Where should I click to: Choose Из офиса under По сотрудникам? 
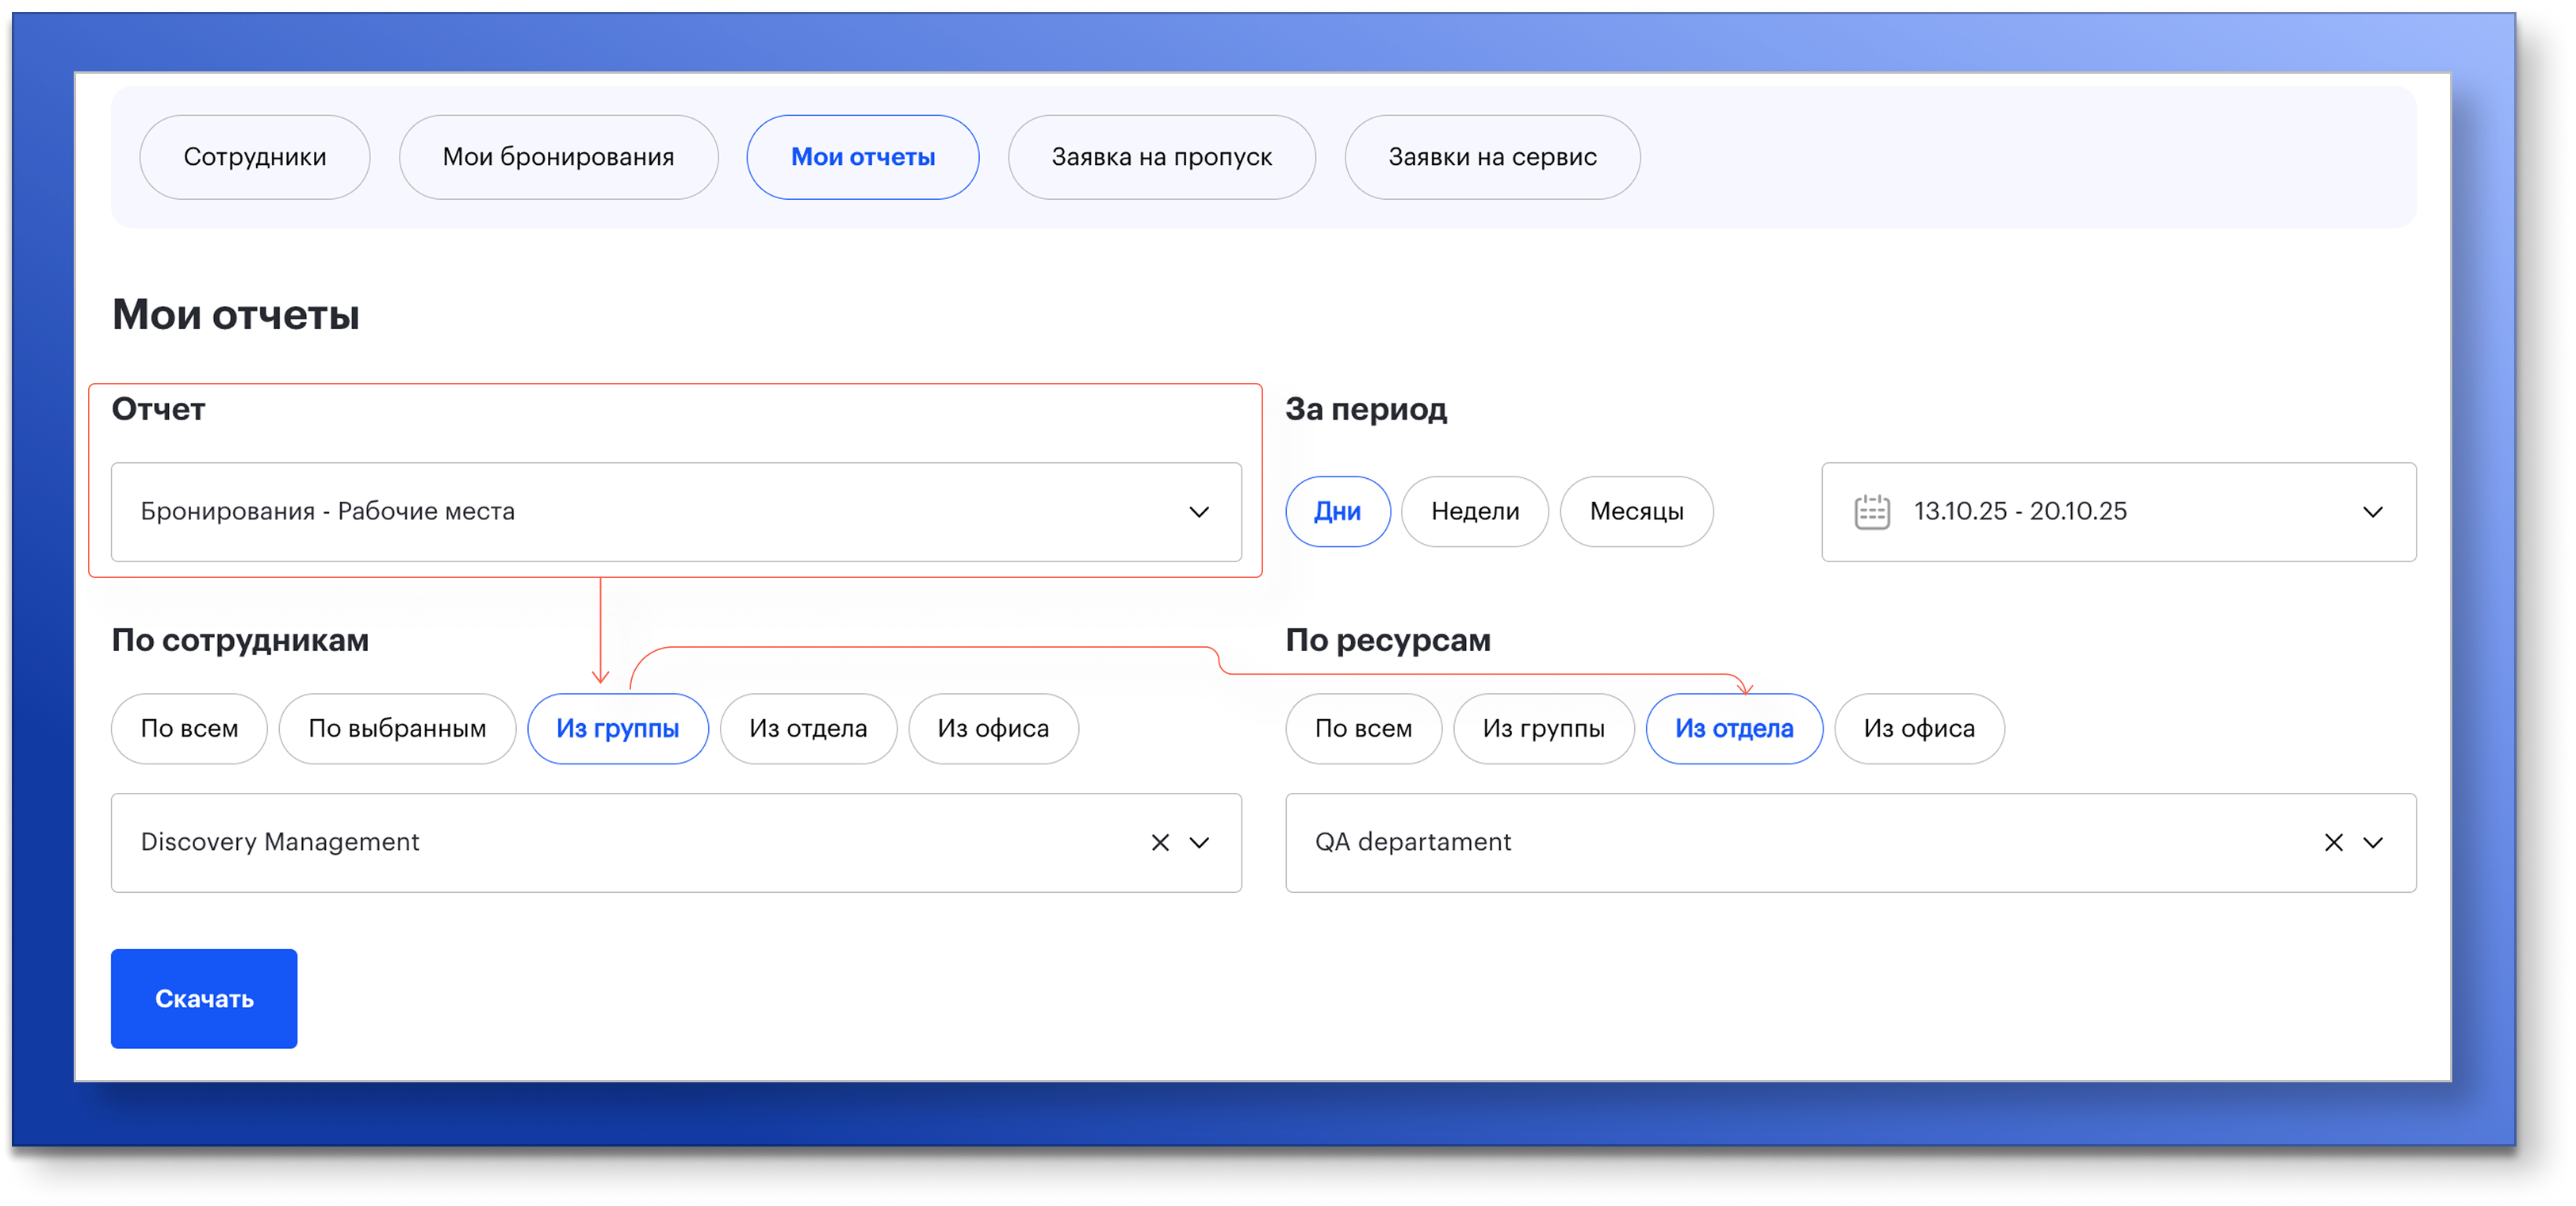992,729
